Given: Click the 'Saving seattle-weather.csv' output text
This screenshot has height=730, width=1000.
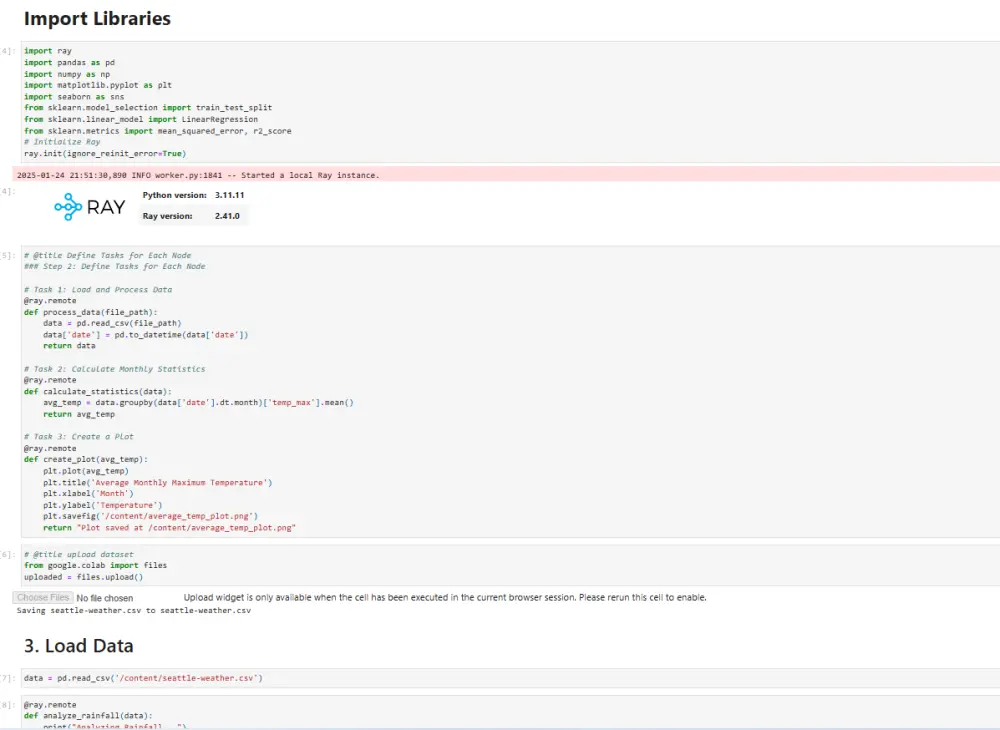Looking at the screenshot, I should [x=133, y=610].
